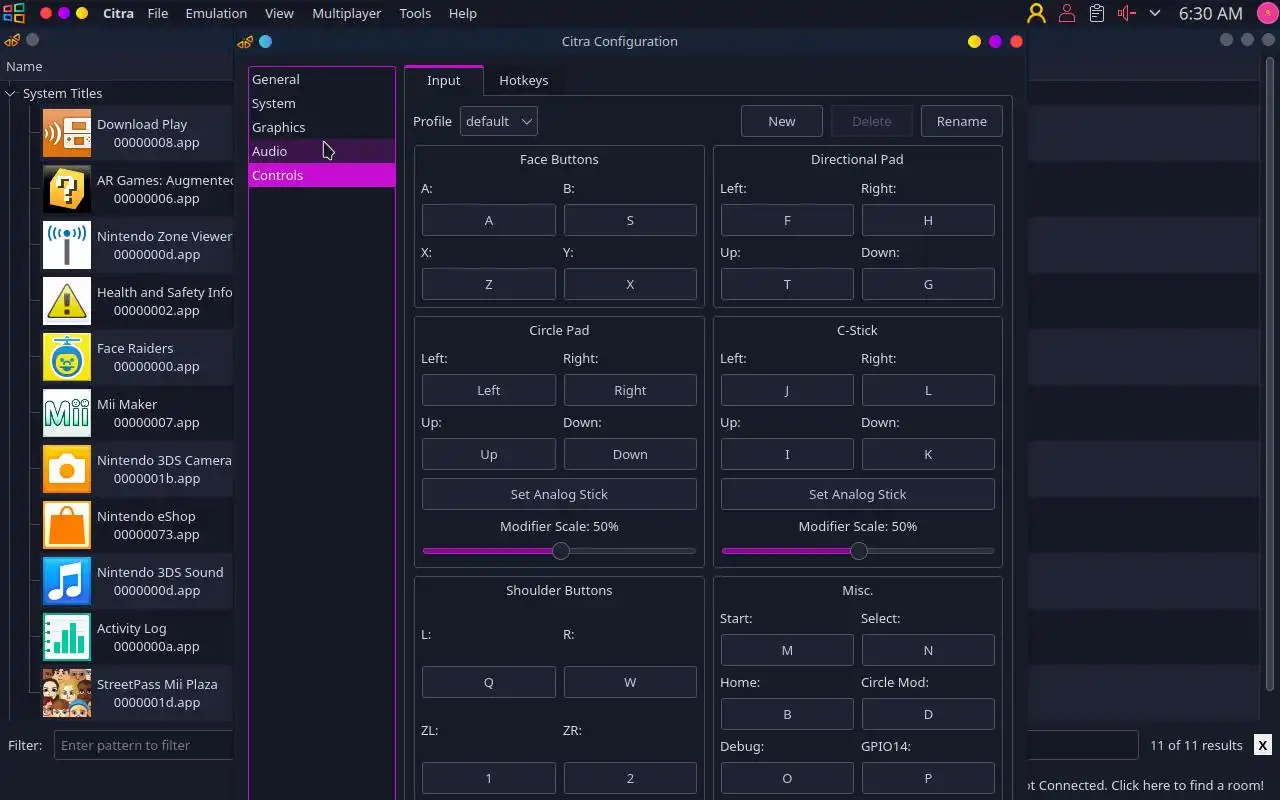Open the View menu
The width and height of the screenshot is (1280, 800).
click(279, 13)
